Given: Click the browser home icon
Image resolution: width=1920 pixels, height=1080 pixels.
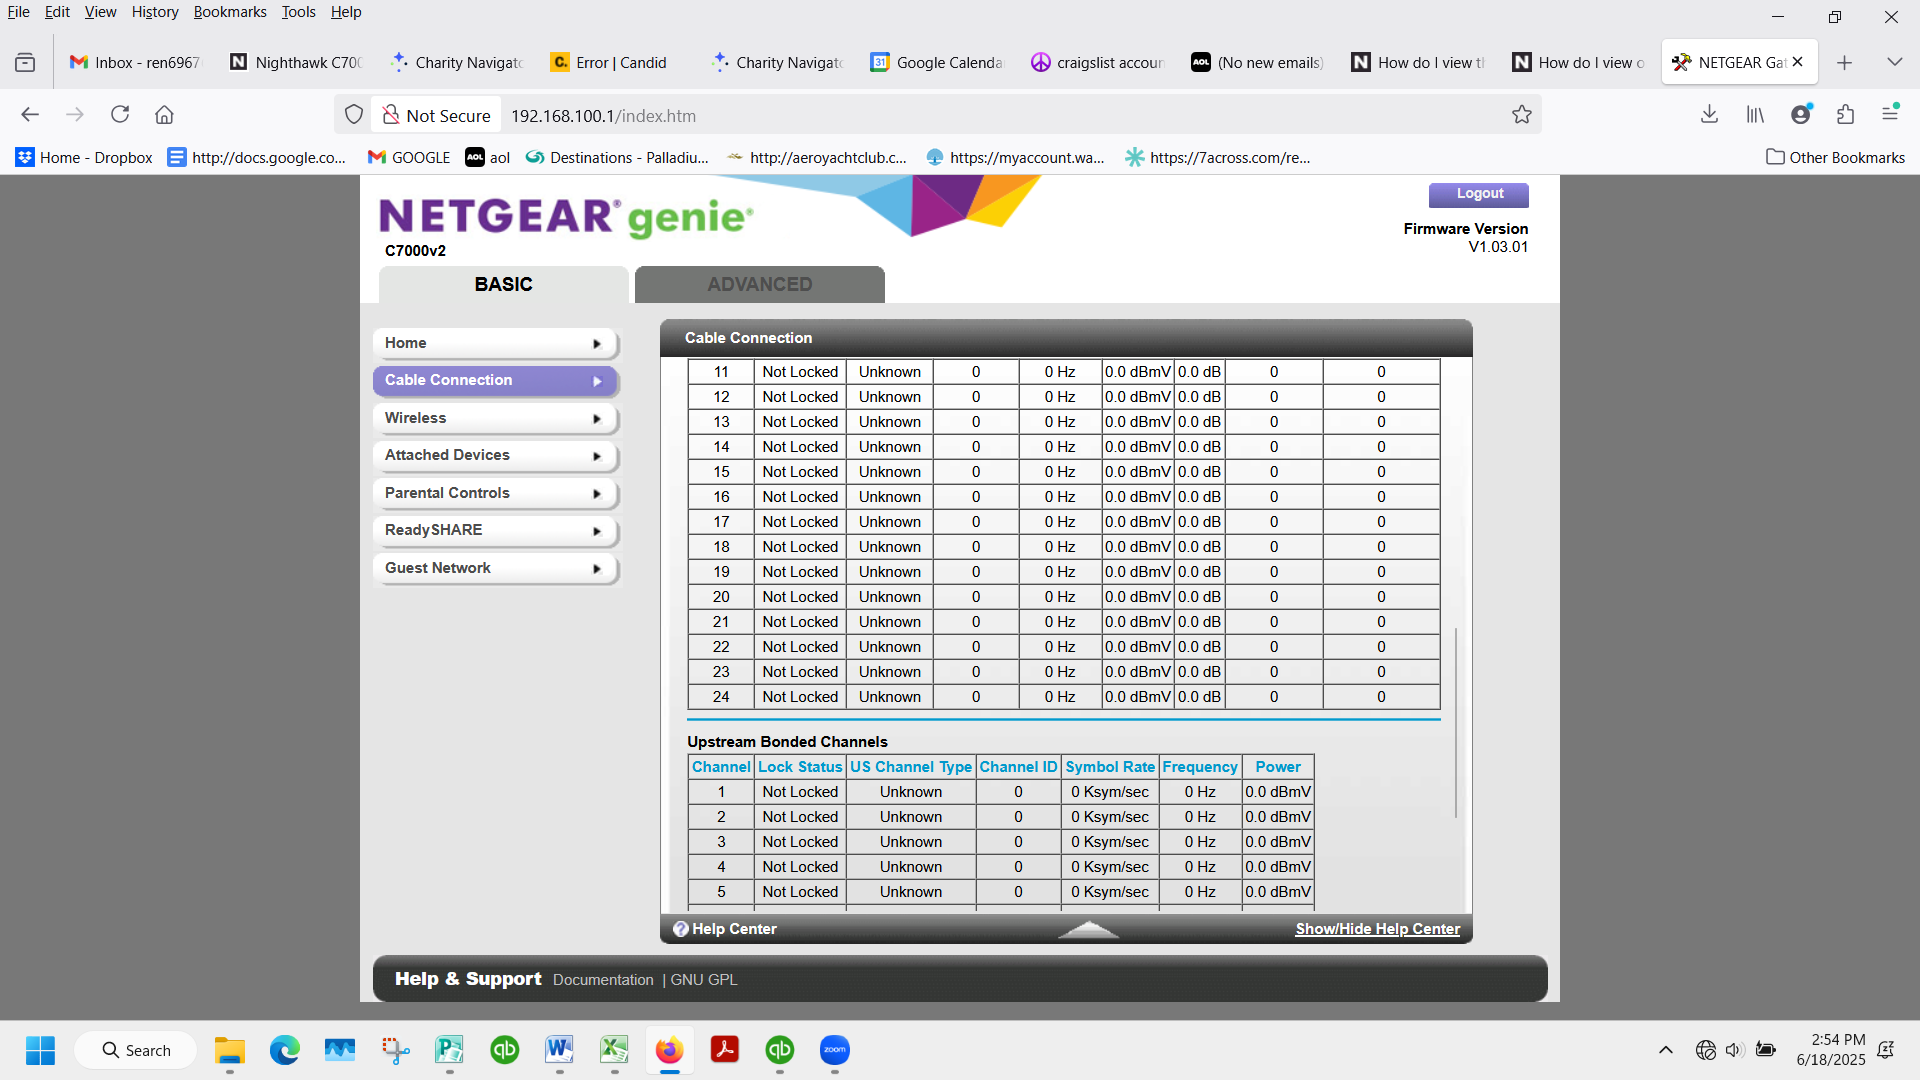Looking at the screenshot, I should pyautogui.click(x=164, y=114).
